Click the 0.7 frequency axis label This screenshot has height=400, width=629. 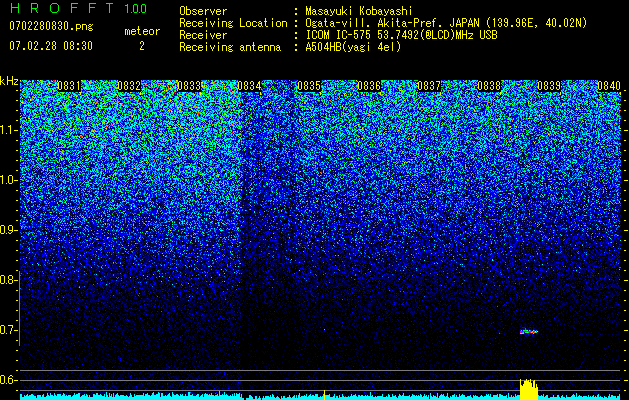point(8,331)
